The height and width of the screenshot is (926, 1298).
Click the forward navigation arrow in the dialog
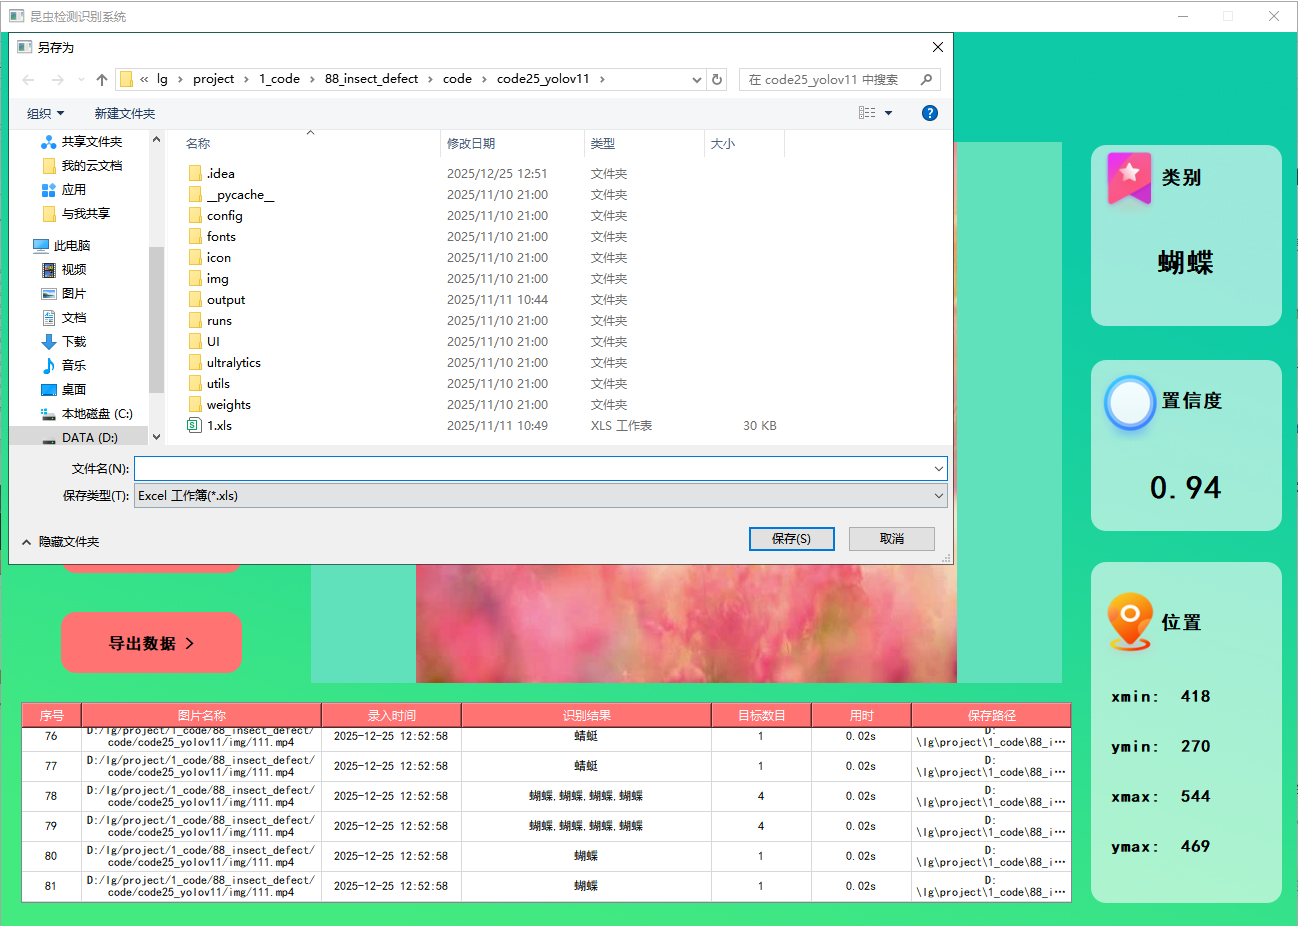click(x=57, y=80)
